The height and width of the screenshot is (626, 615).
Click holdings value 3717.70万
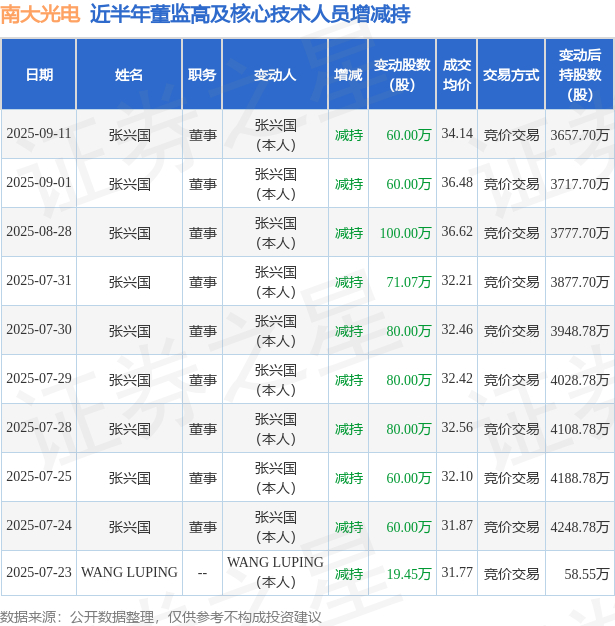tap(579, 184)
